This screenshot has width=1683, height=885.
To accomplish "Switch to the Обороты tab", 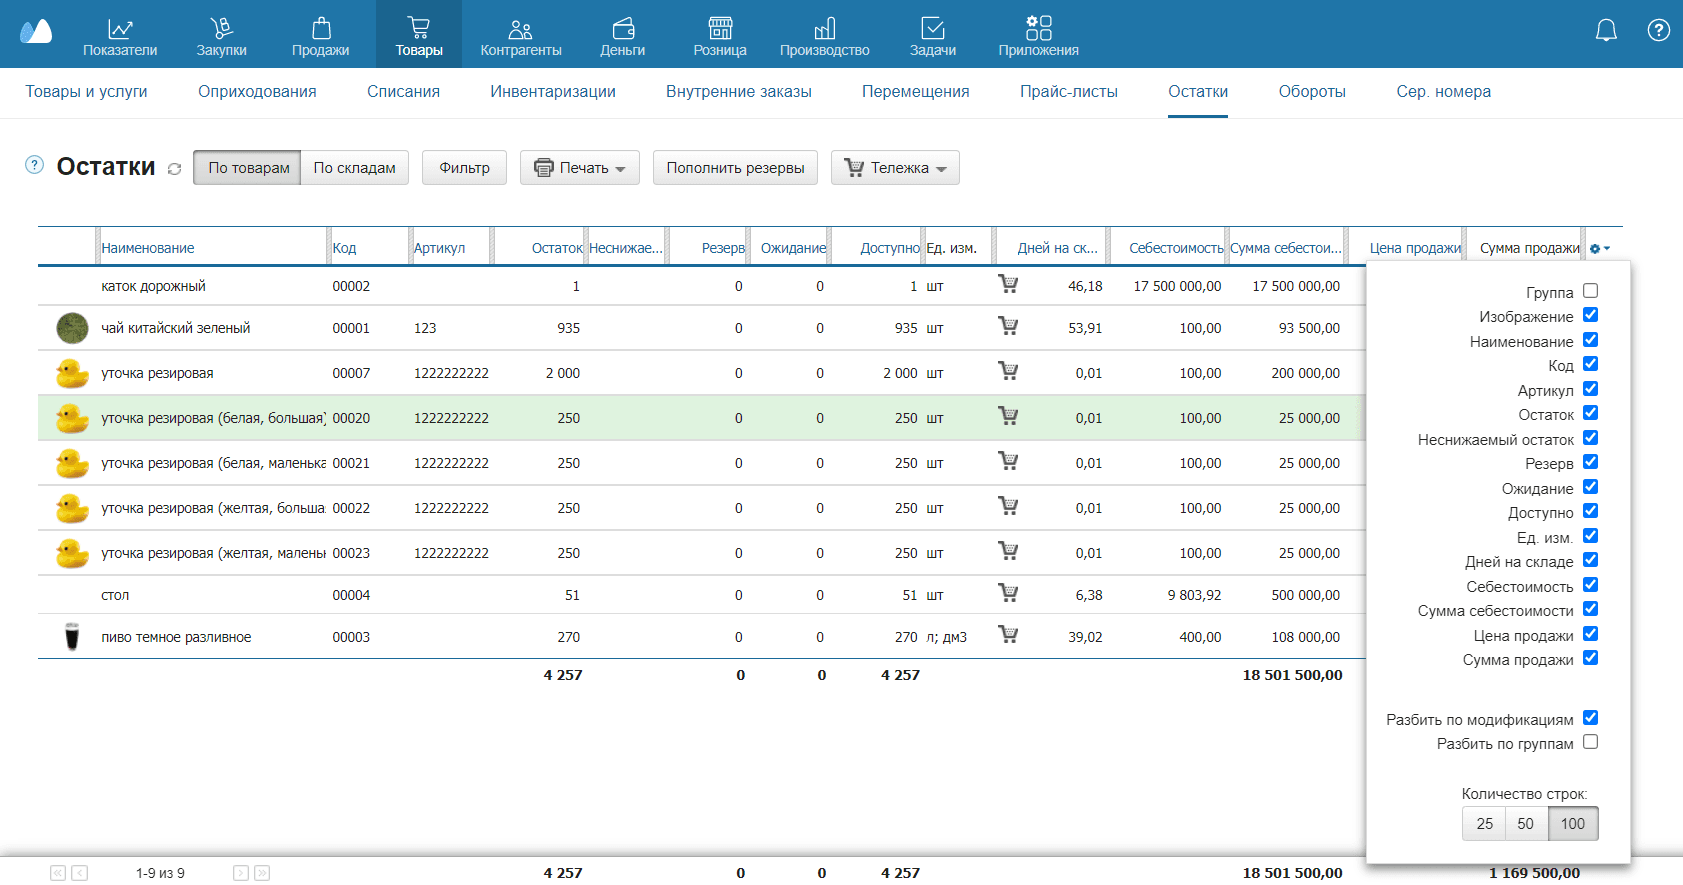I will click(x=1311, y=92).
